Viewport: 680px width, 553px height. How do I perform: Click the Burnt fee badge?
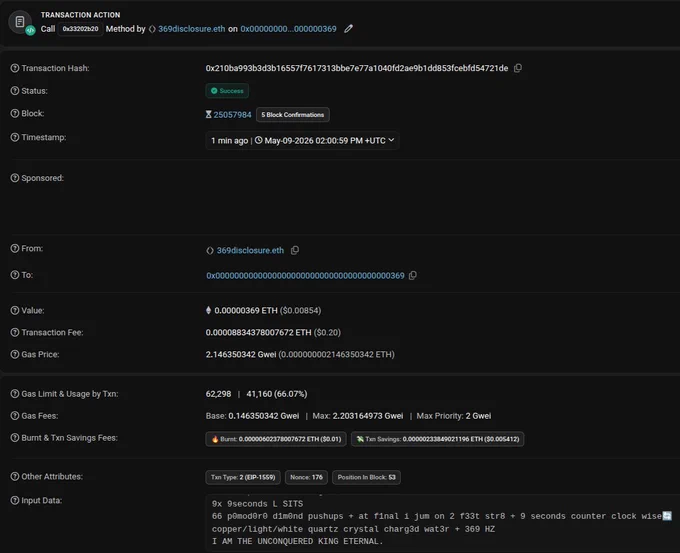276,439
